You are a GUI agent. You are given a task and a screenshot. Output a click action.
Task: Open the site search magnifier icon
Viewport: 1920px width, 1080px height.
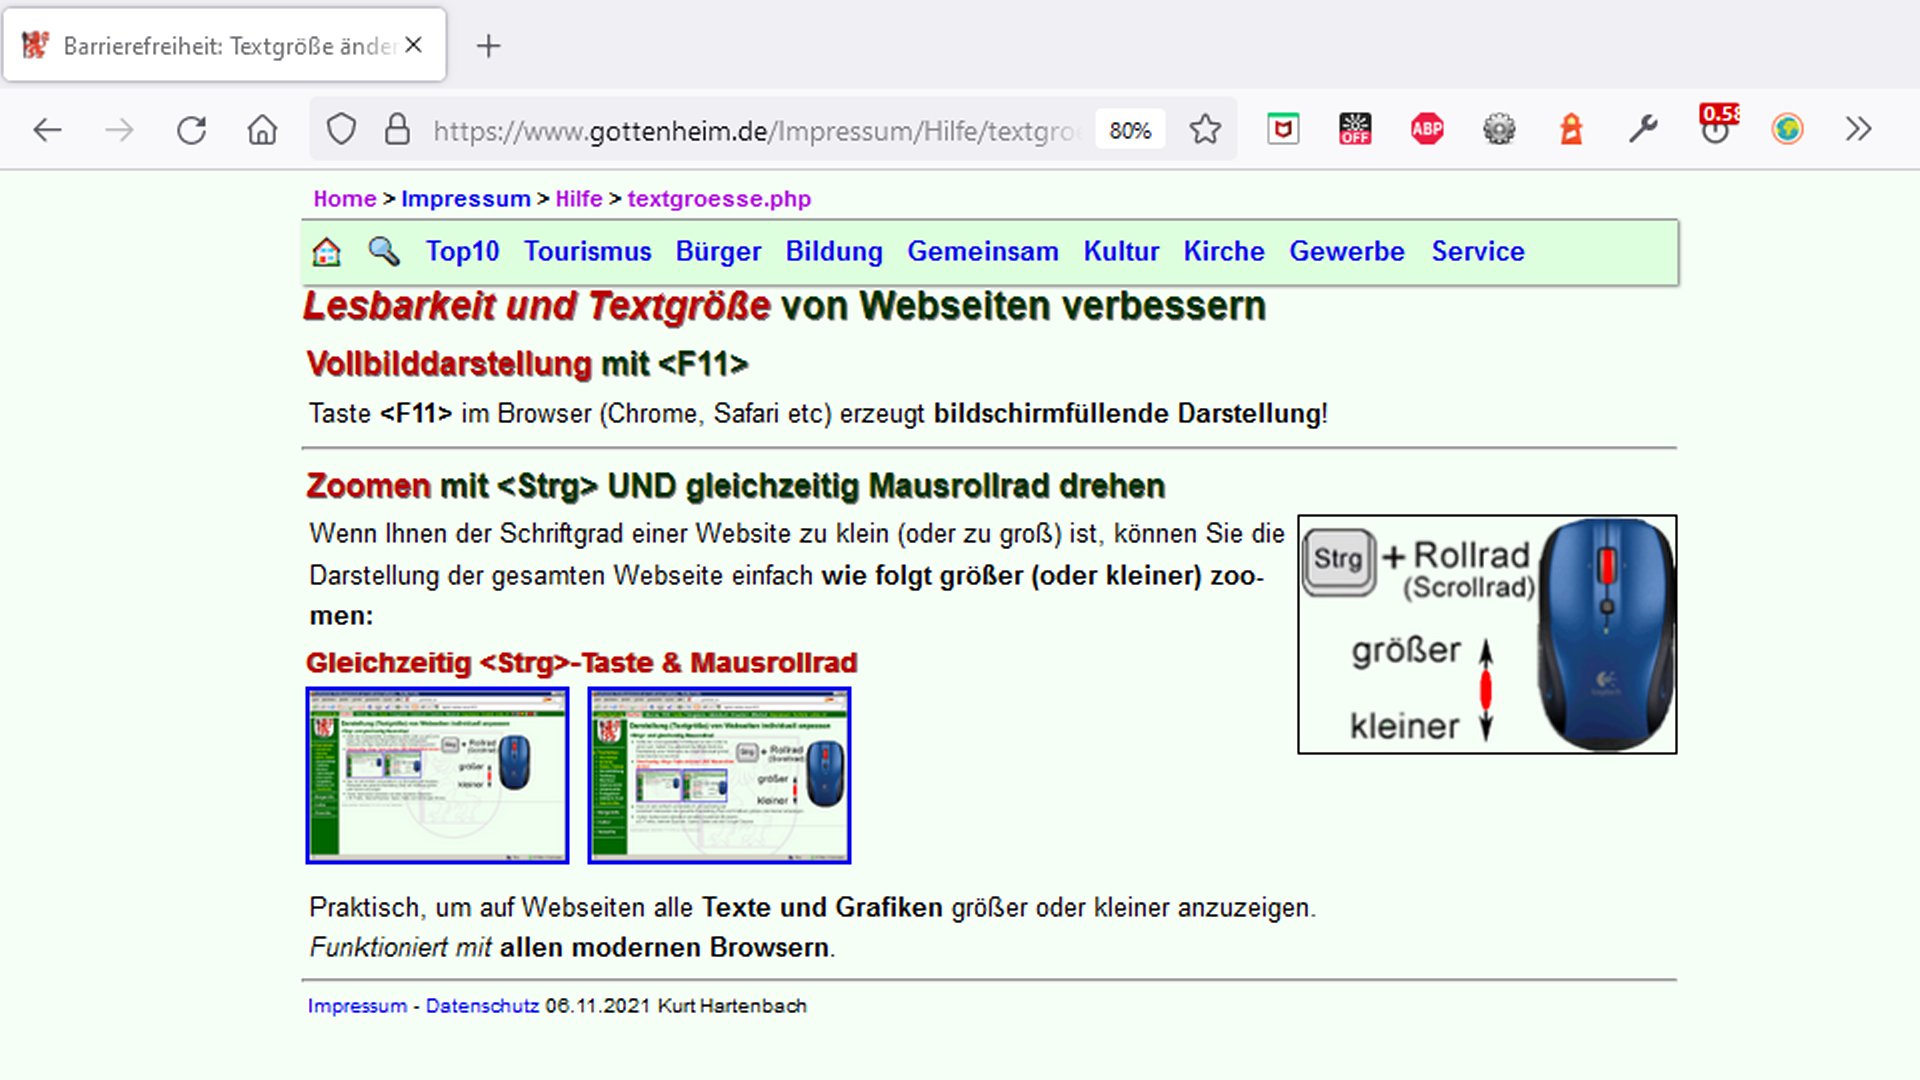tap(383, 251)
